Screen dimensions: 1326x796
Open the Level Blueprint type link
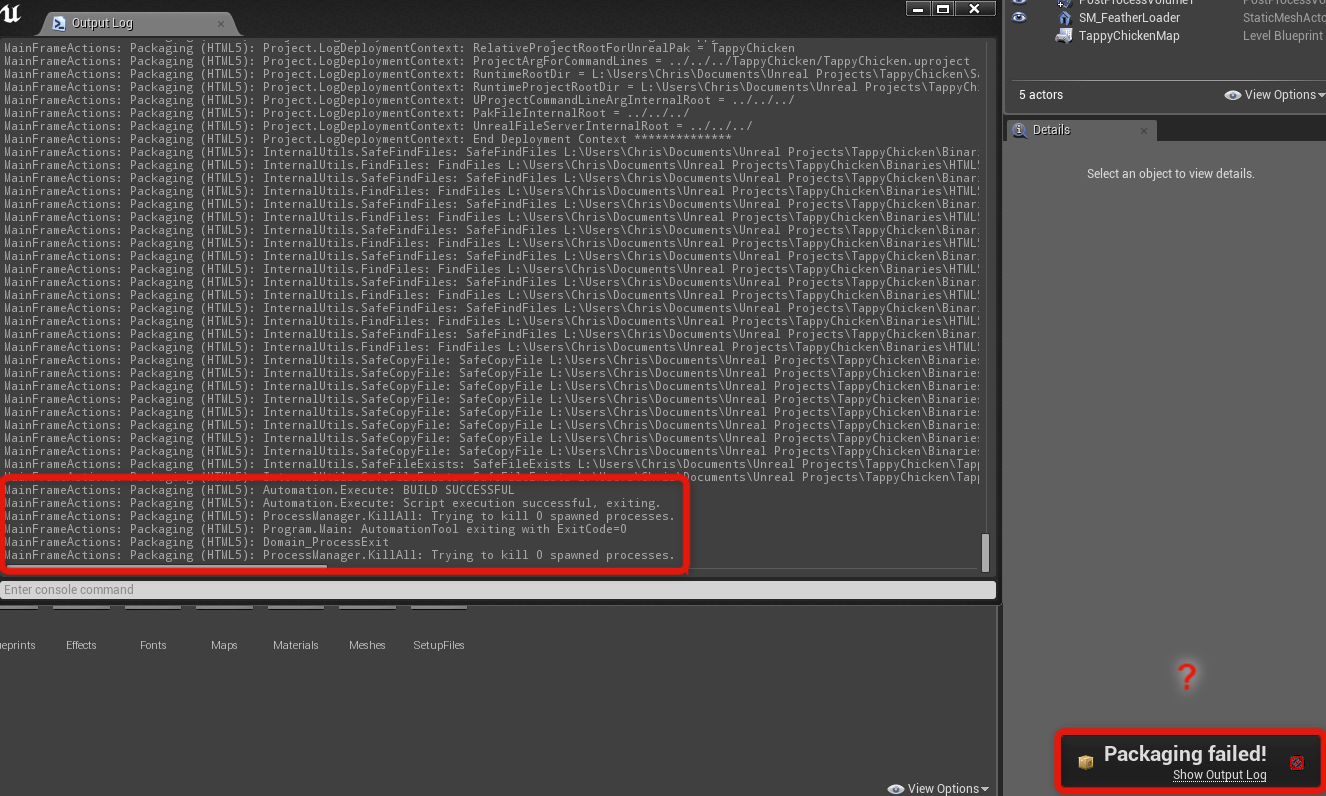(x=1283, y=36)
